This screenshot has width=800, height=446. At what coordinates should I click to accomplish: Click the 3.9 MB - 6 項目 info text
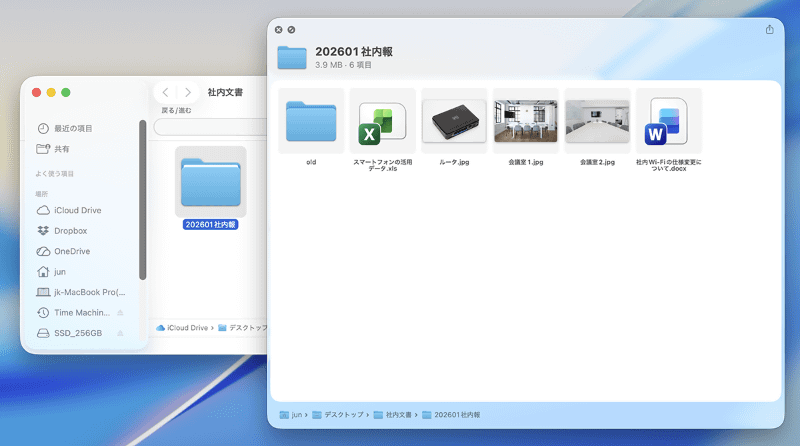pos(343,65)
